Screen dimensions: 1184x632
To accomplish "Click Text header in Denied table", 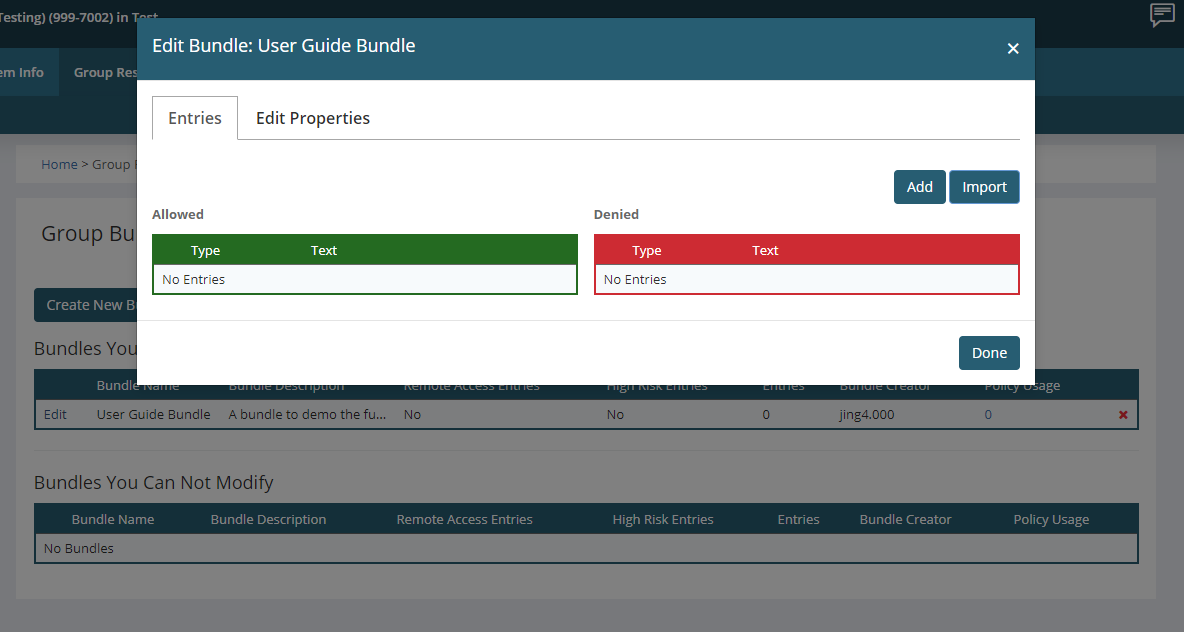I will pyautogui.click(x=765, y=251).
